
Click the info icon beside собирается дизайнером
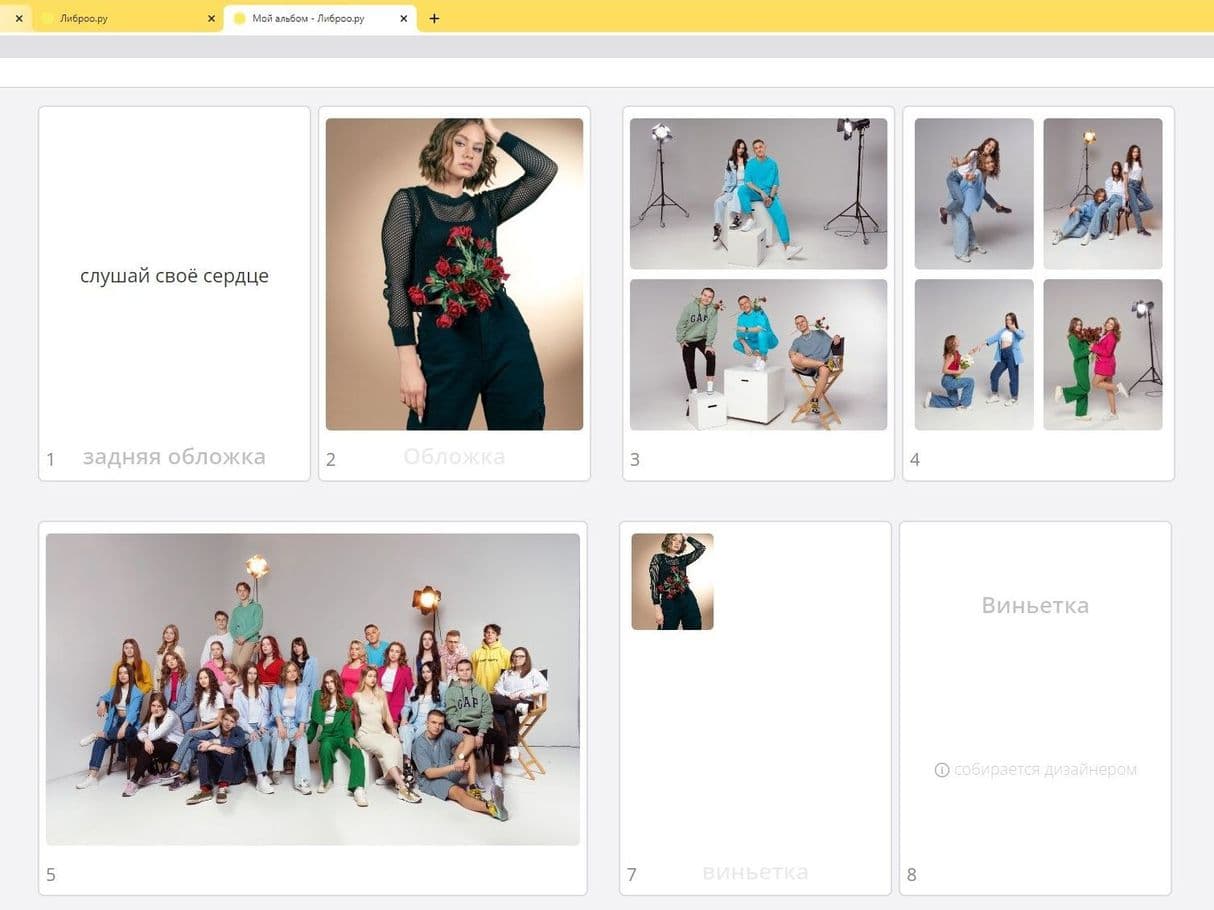941,770
